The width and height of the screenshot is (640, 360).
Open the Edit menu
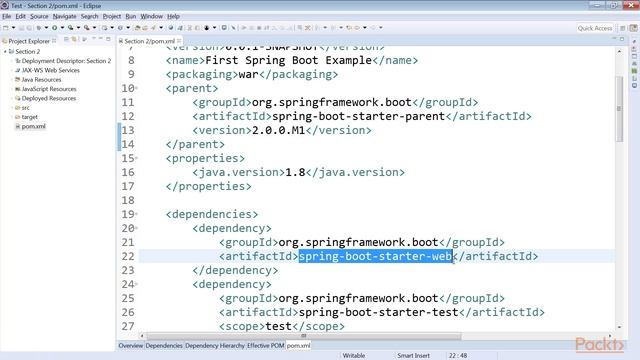pyautogui.click(x=20, y=16)
